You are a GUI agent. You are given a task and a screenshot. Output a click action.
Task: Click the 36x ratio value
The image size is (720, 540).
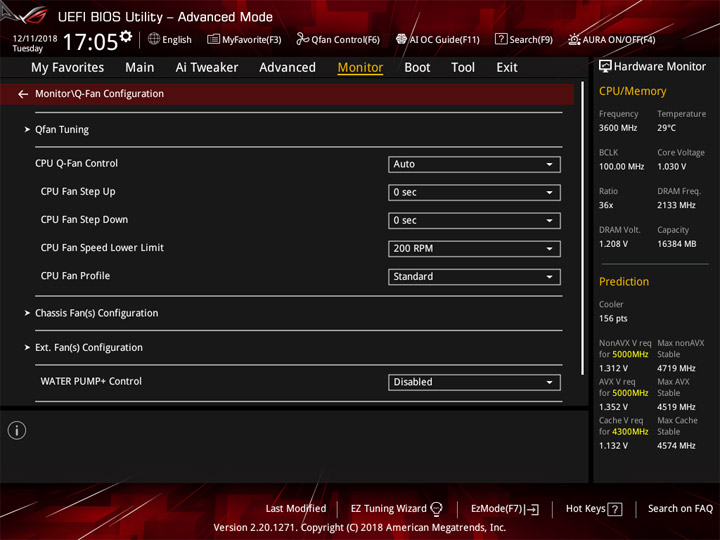tap(606, 205)
